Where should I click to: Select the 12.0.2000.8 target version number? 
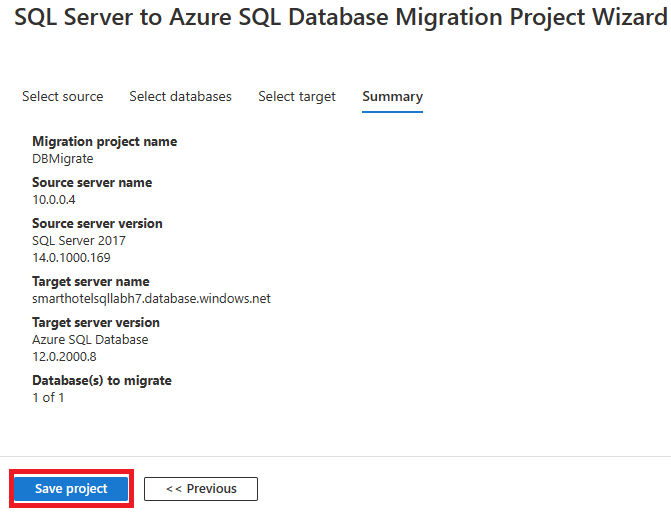tap(65, 357)
